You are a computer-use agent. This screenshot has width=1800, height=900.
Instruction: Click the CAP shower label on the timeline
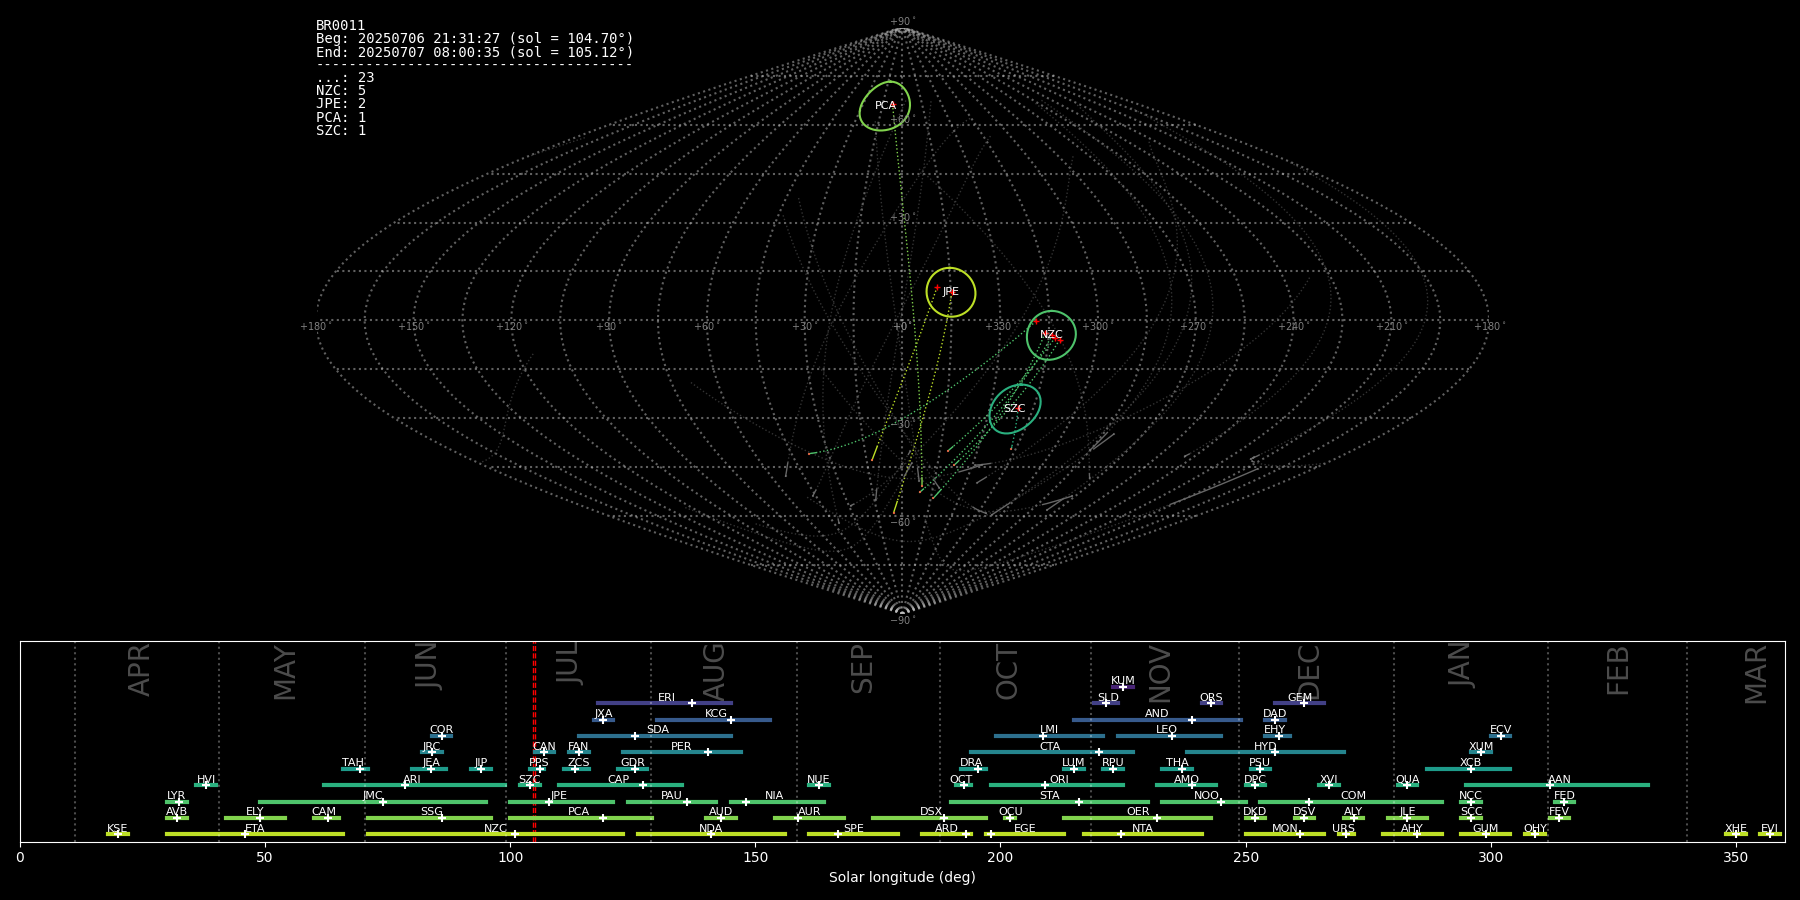point(619,780)
